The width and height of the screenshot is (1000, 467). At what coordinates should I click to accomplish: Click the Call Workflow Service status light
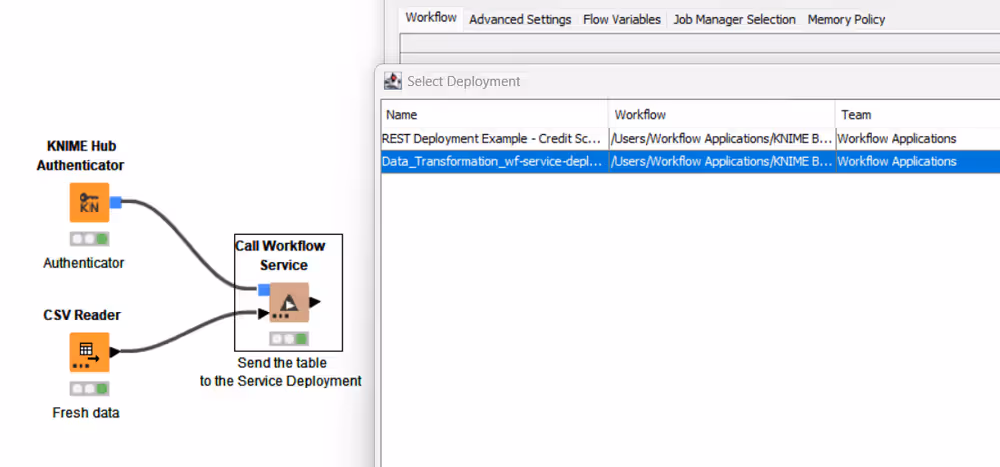pos(288,338)
